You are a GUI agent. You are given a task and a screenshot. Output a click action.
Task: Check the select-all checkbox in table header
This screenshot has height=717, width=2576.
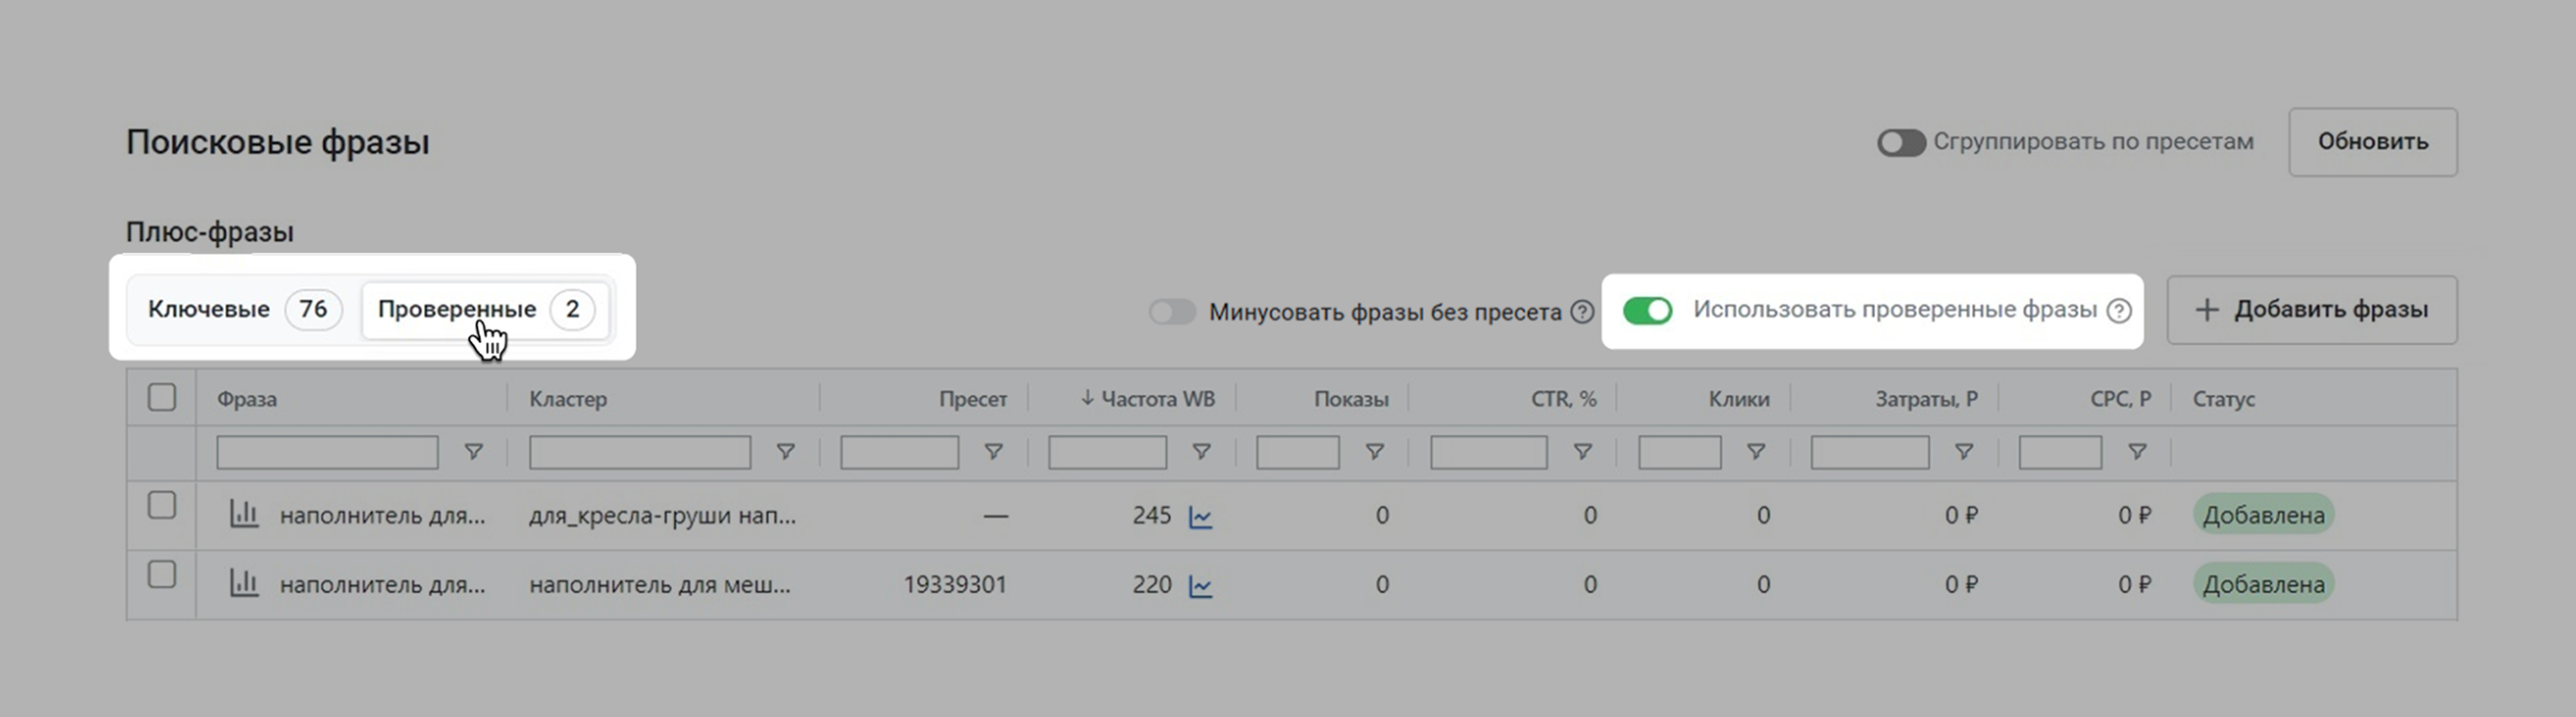162,397
